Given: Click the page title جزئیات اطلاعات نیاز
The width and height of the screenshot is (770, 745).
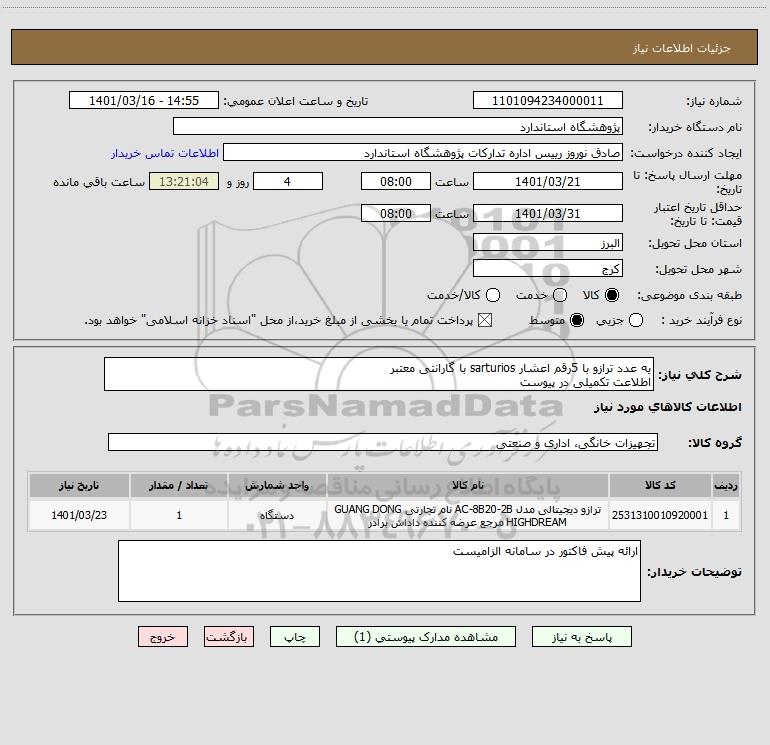Looking at the screenshot, I should (682, 48).
